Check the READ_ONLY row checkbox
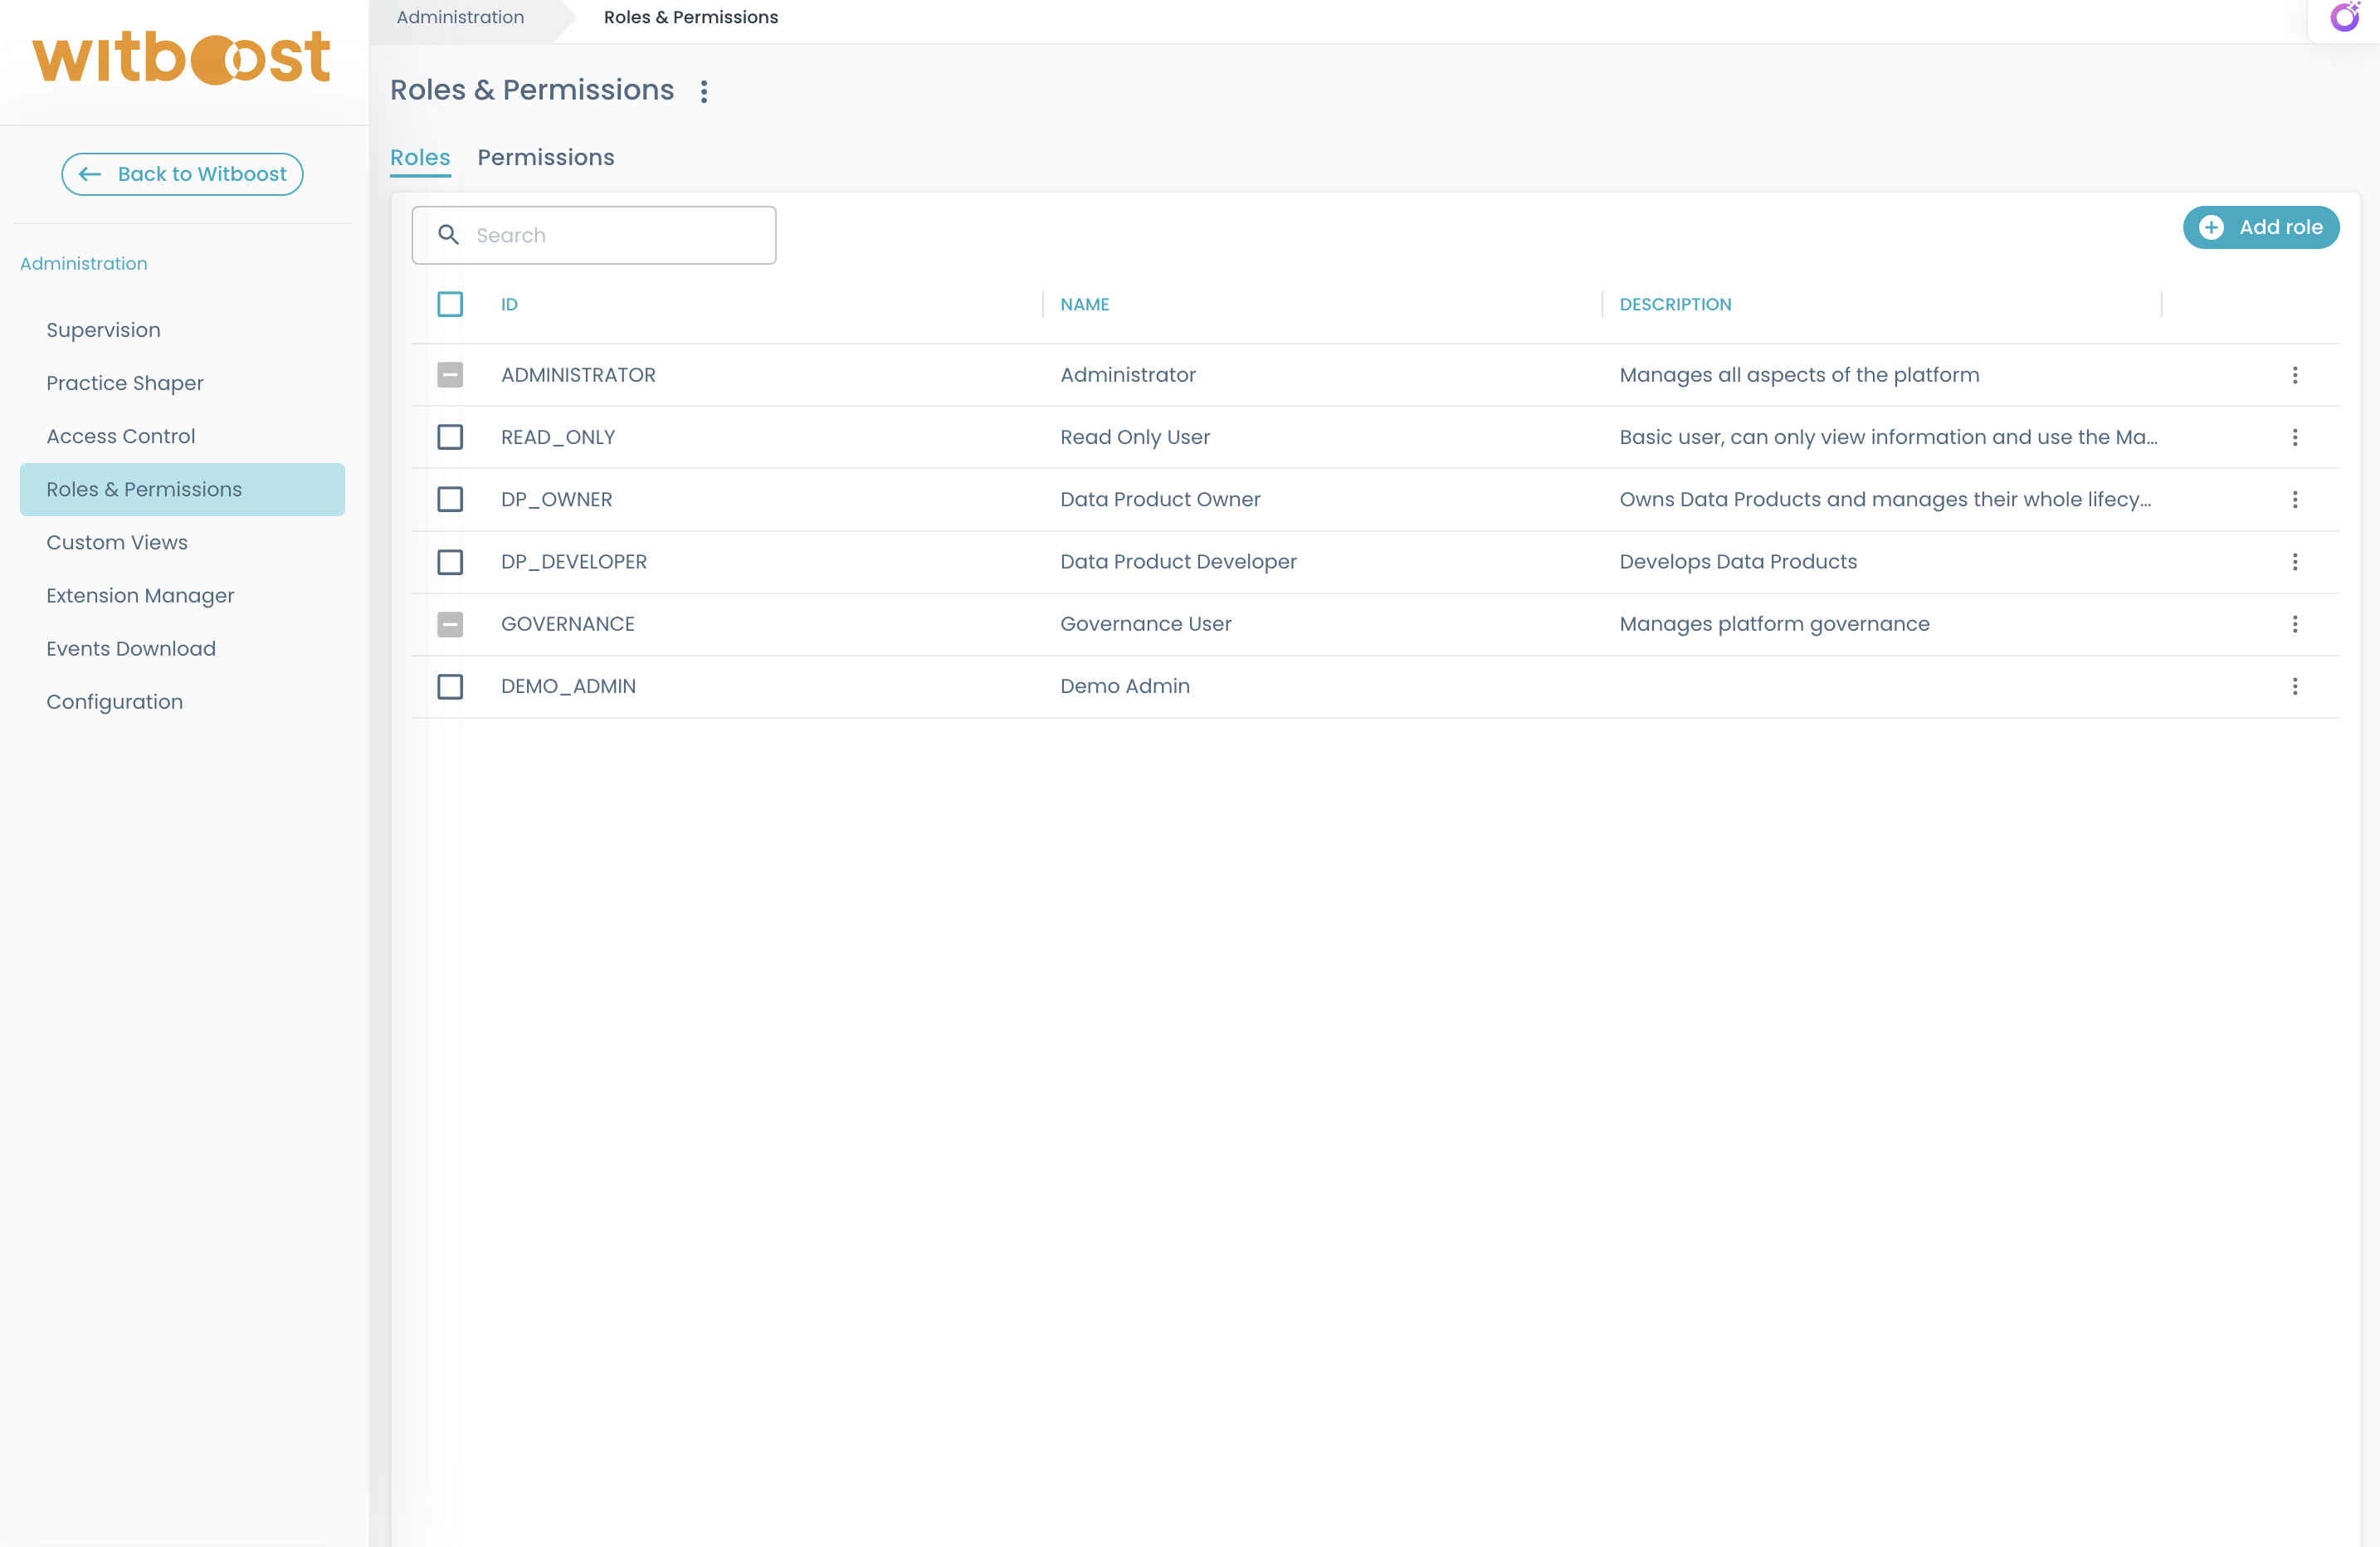The height and width of the screenshot is (1547, 2380). click(x=450, y=437)
